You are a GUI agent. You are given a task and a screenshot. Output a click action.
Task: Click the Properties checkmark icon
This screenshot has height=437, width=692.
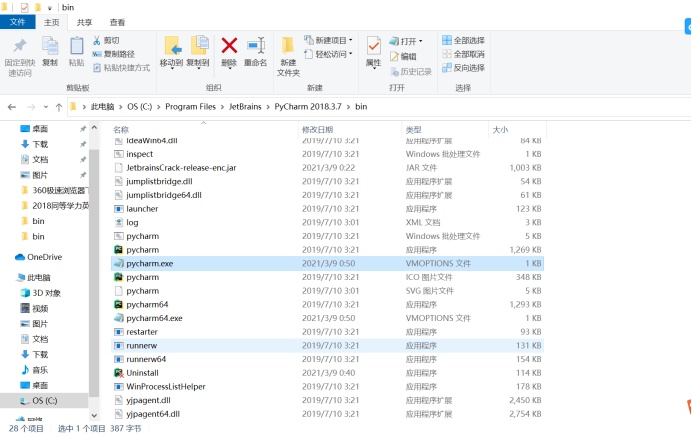coord(373,46)
